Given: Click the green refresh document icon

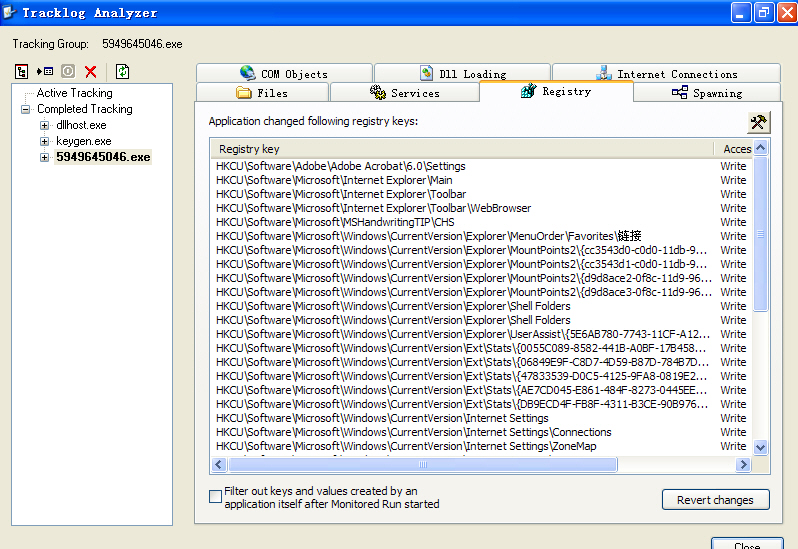Looking at the screenshot, I should 122,71.
